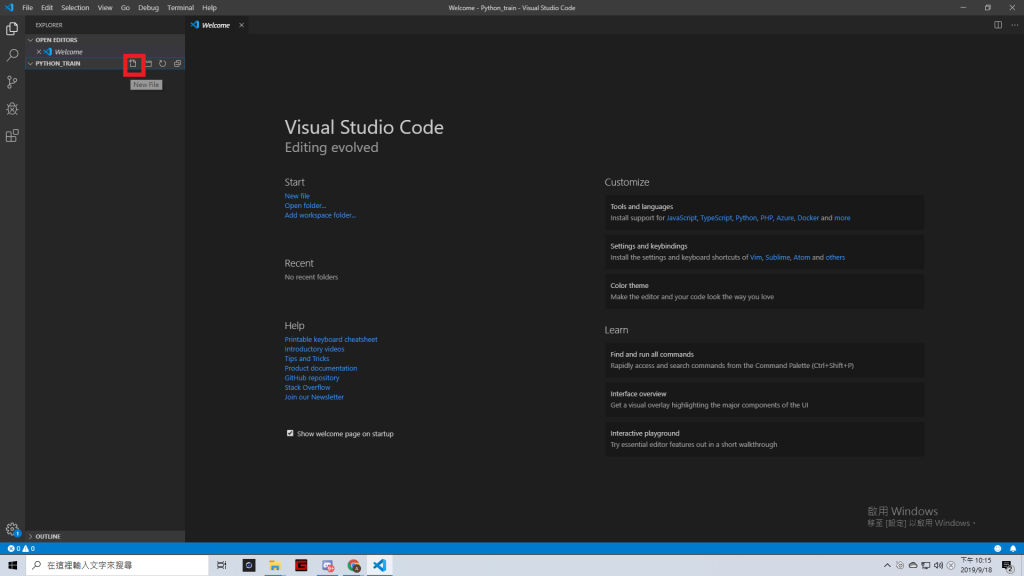Toggle Show welcome page on startup
The height and width of the screenshot is (576, 1024).
click(290, 433)
